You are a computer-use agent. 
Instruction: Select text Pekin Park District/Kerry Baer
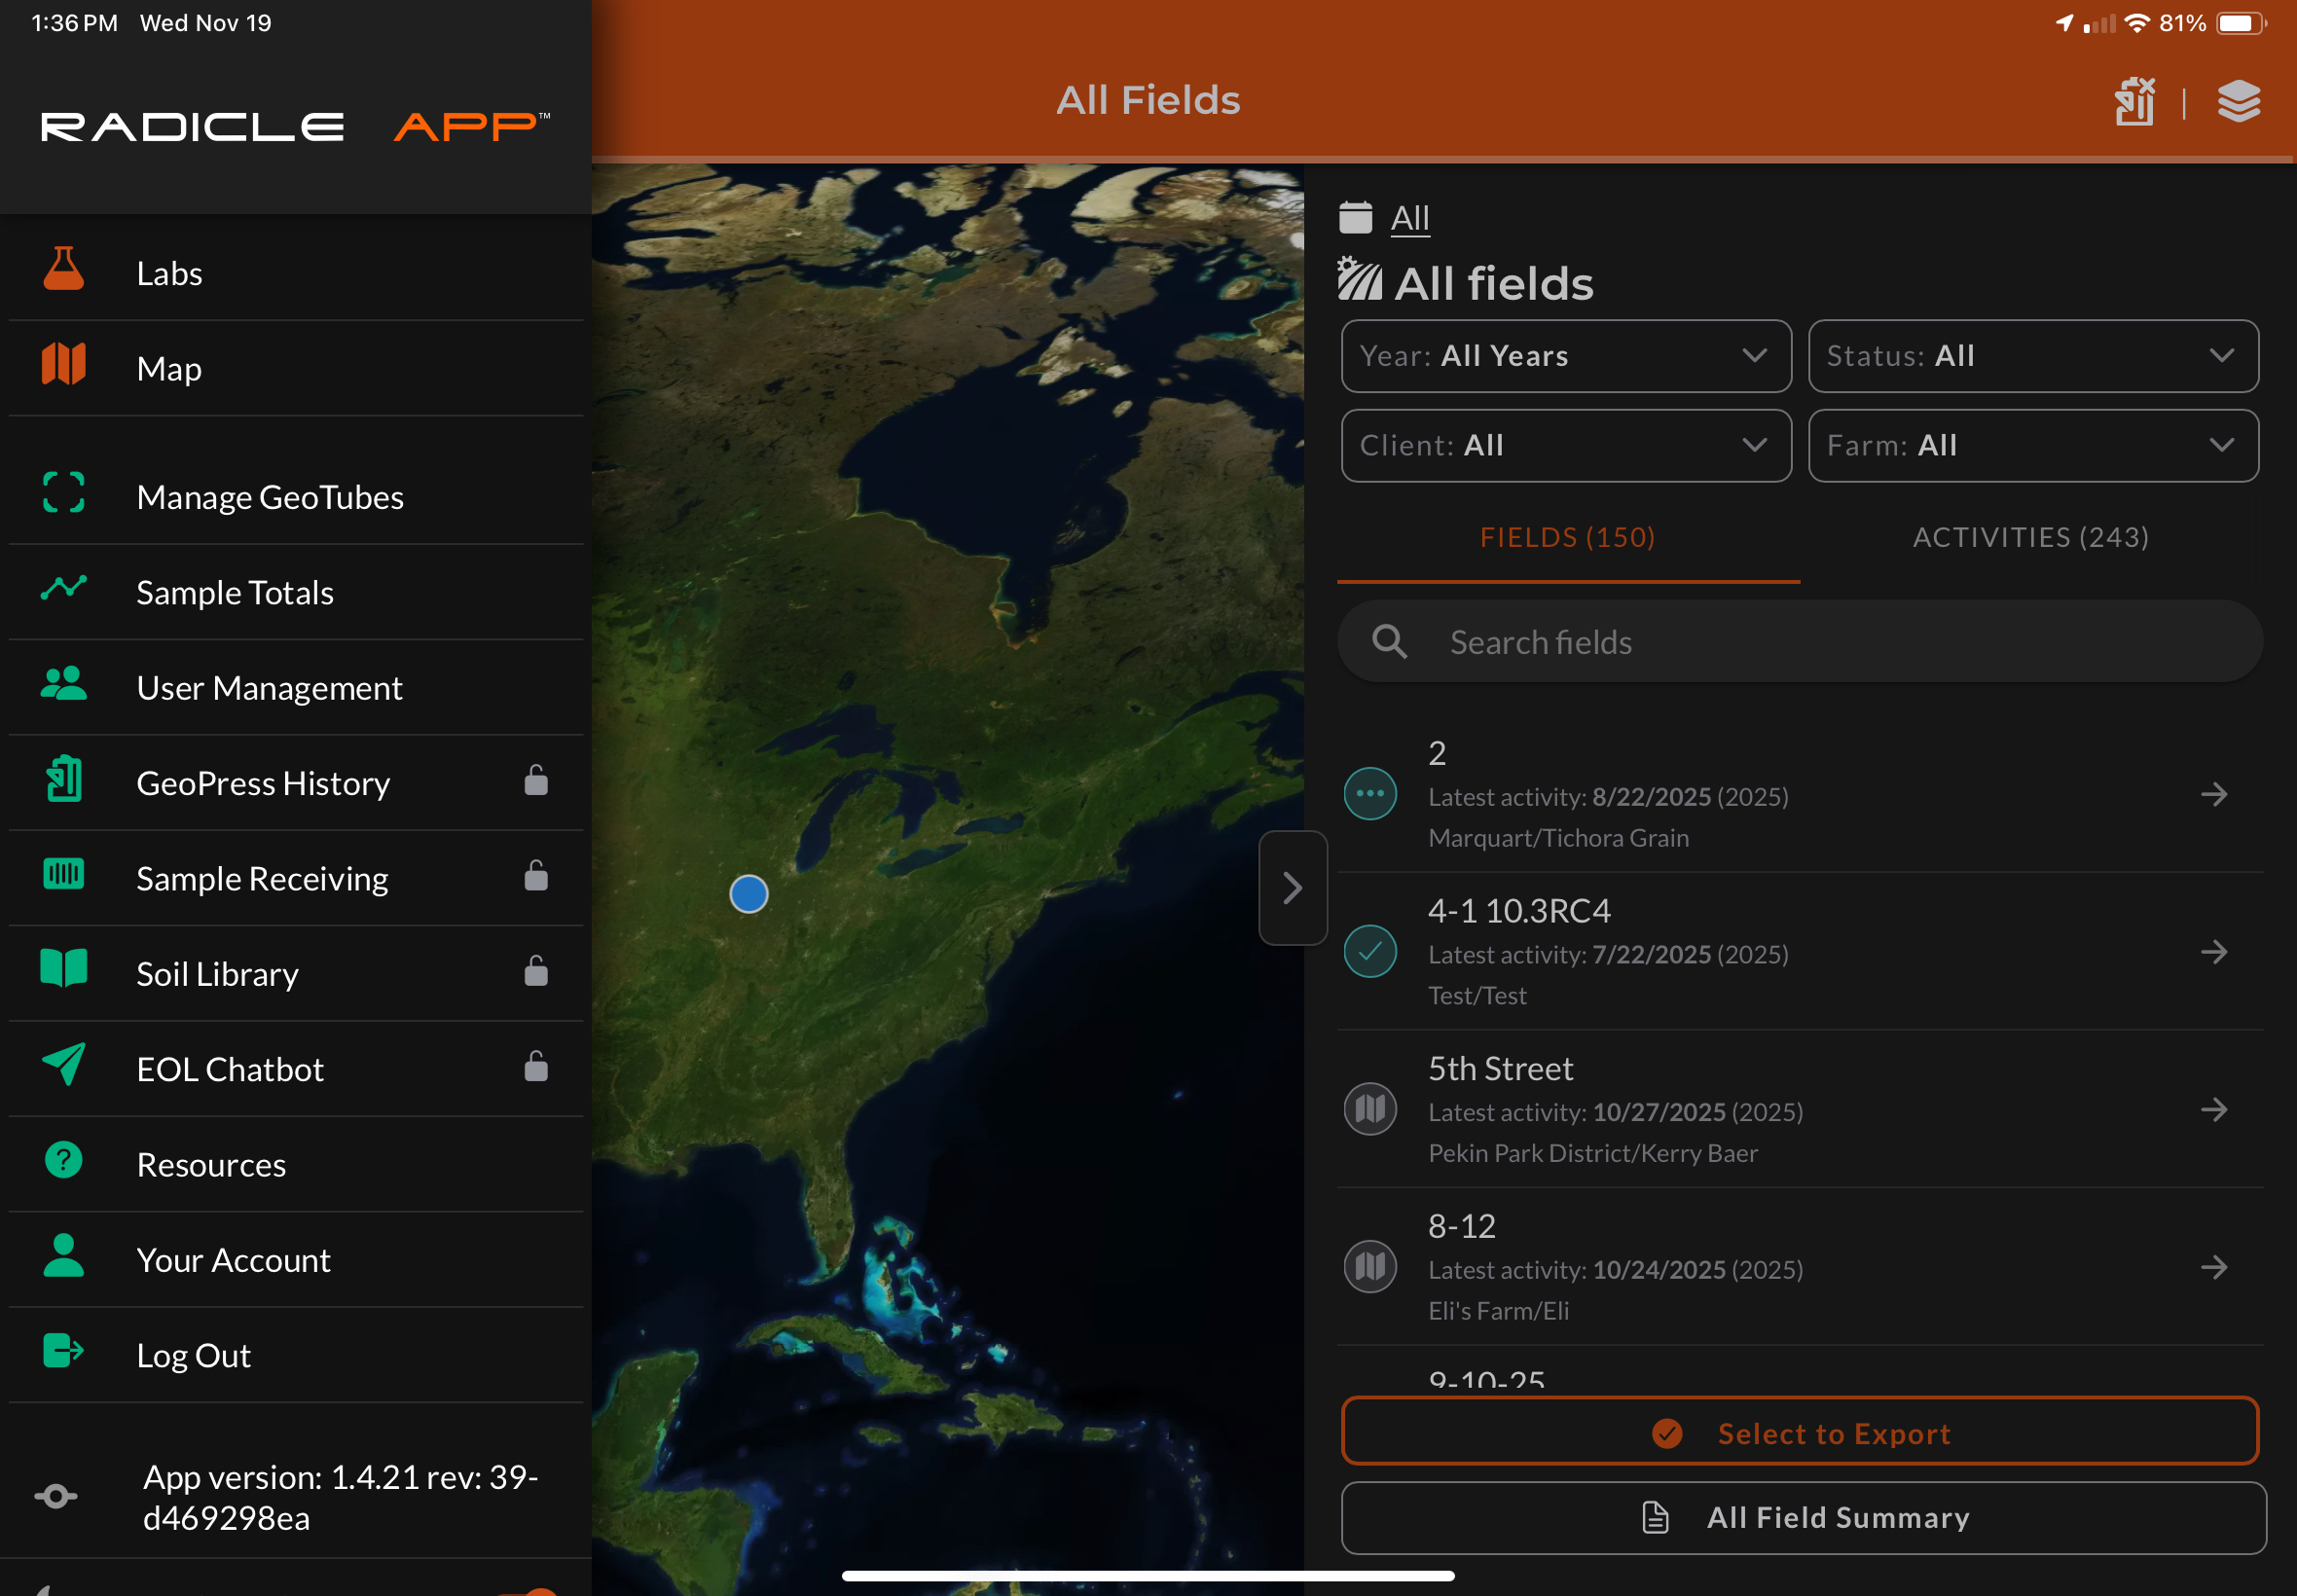pos(1593,1153)
